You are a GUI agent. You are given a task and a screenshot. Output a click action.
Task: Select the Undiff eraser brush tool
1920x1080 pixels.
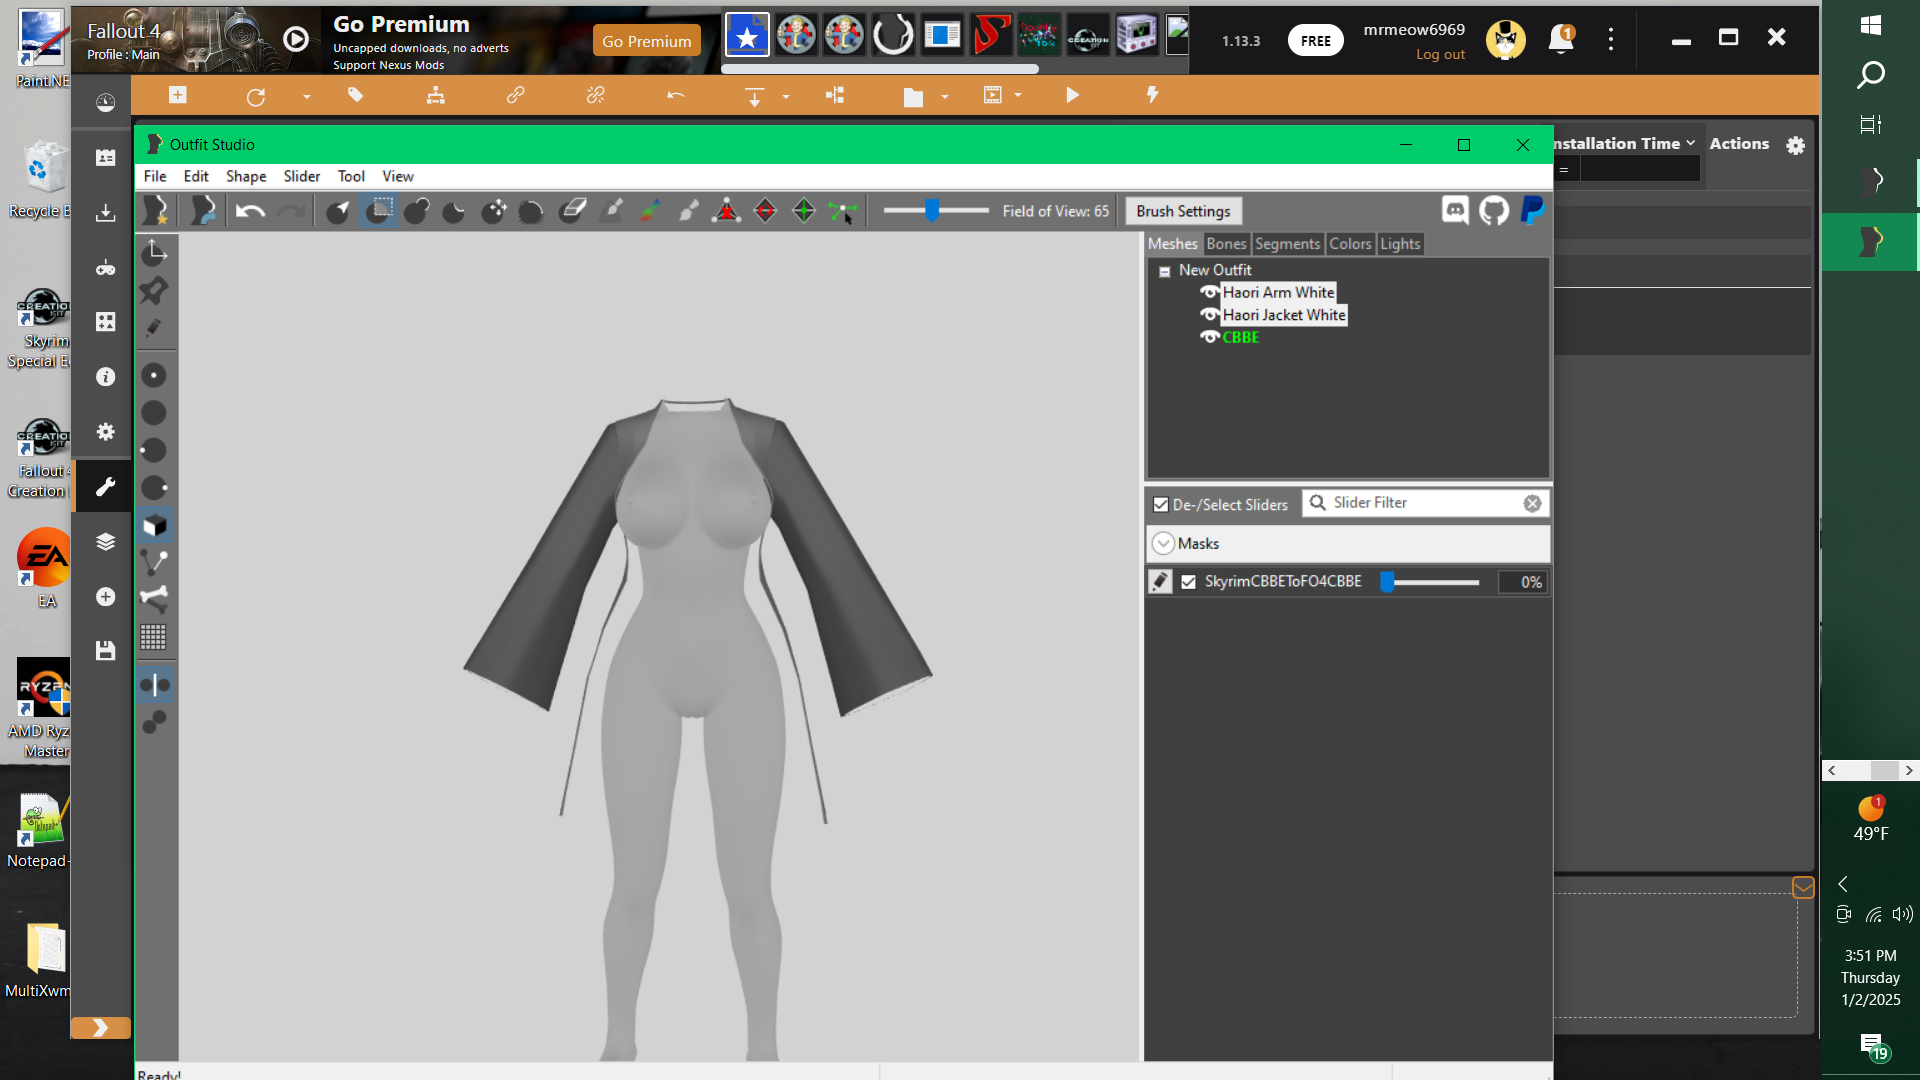tap(572, 211)
